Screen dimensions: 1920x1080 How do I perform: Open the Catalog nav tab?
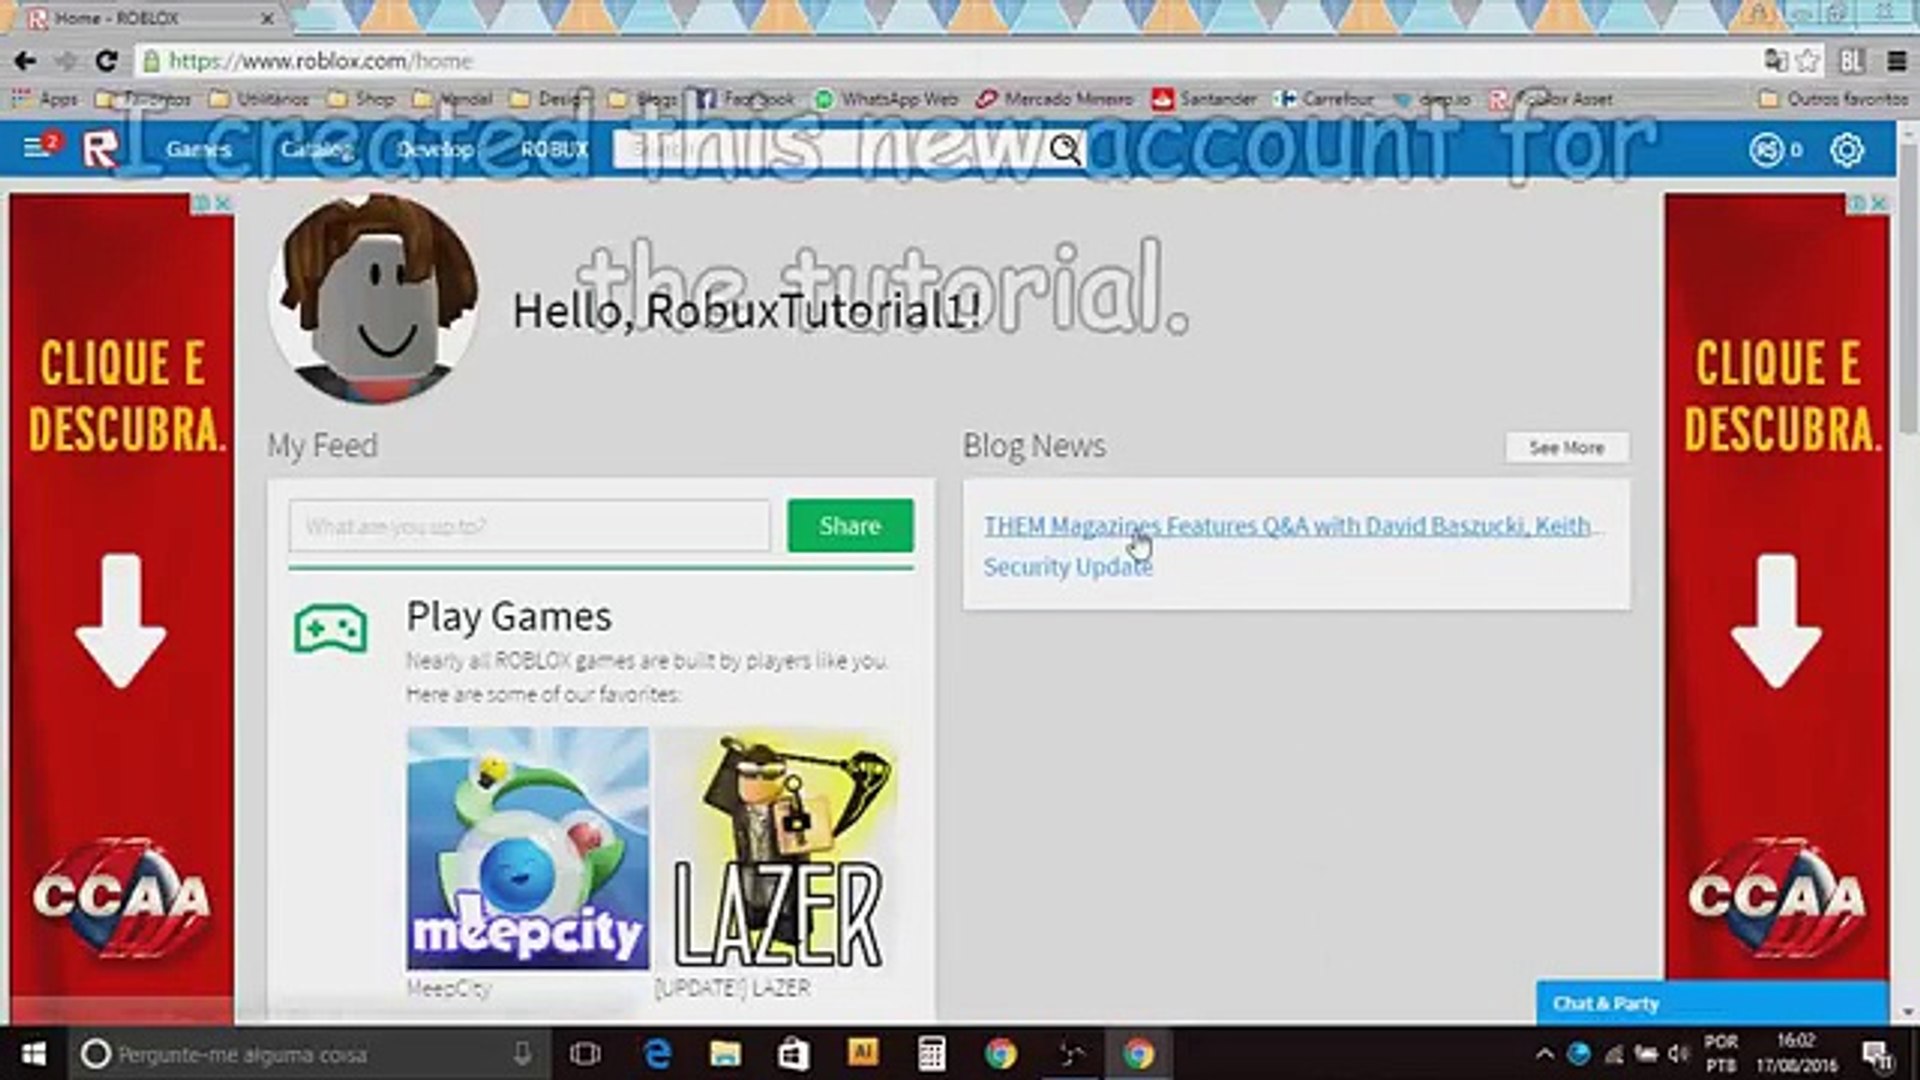pos(316,150)
